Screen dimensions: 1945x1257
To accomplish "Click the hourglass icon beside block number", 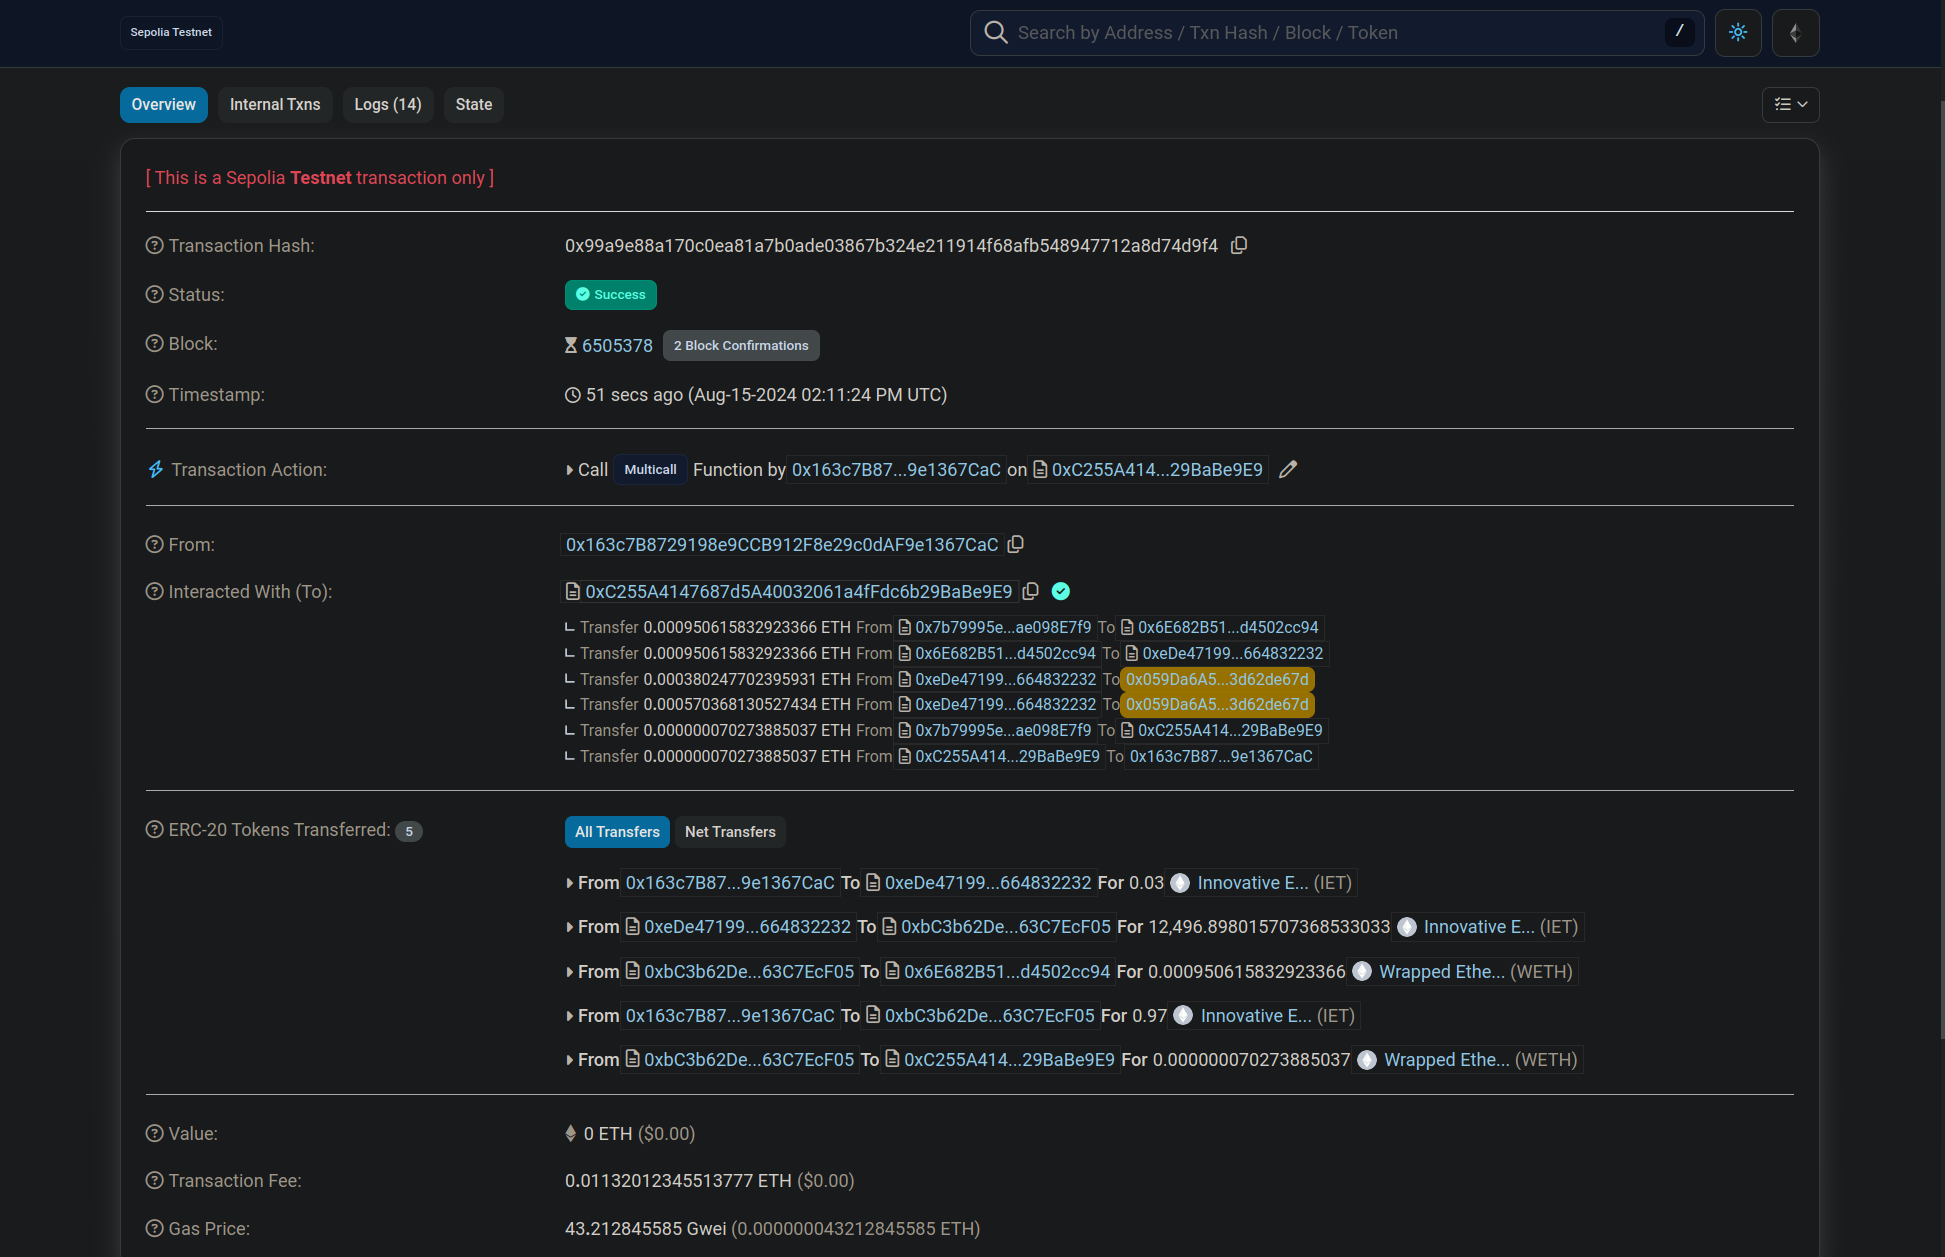I will click(571, 345).
